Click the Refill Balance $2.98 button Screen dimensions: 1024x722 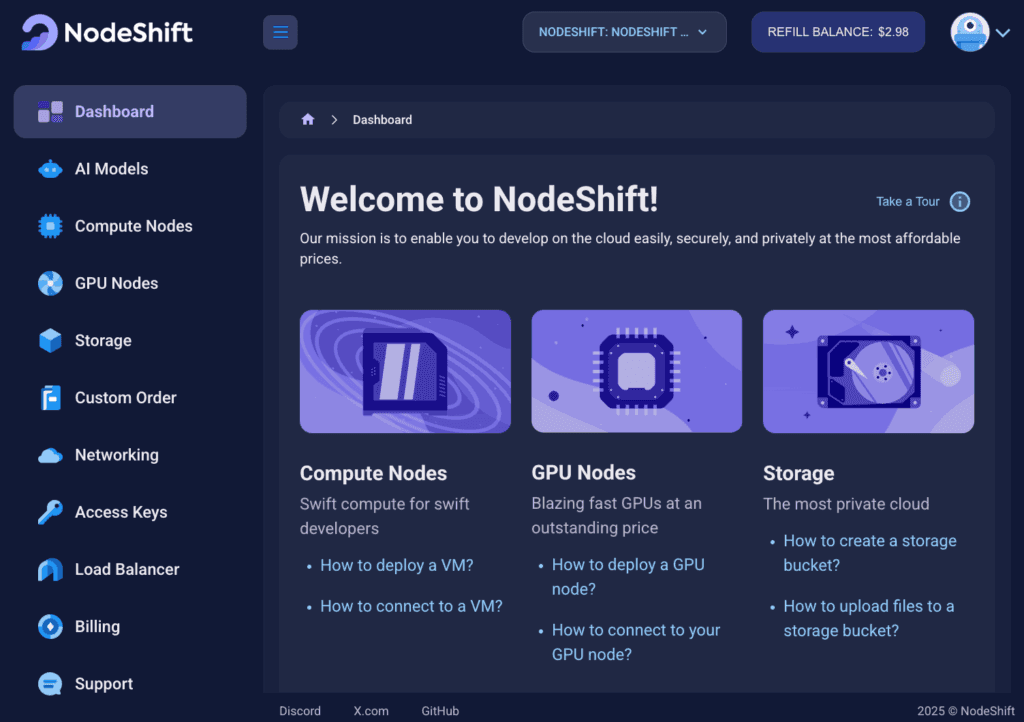coord(838,32)
